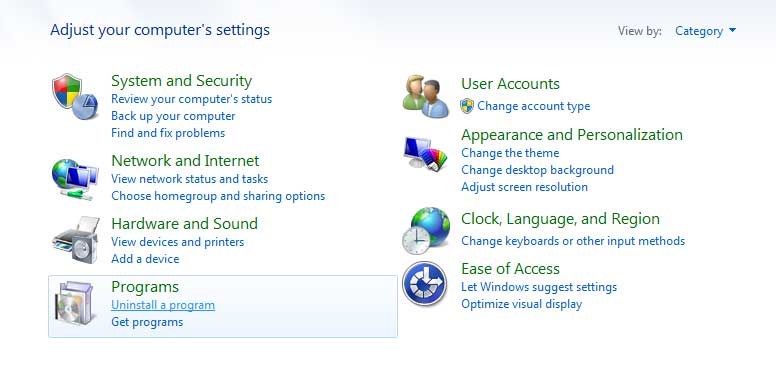Click the arrow next to Category
The image size is (776, 387).
pos(732,31)
